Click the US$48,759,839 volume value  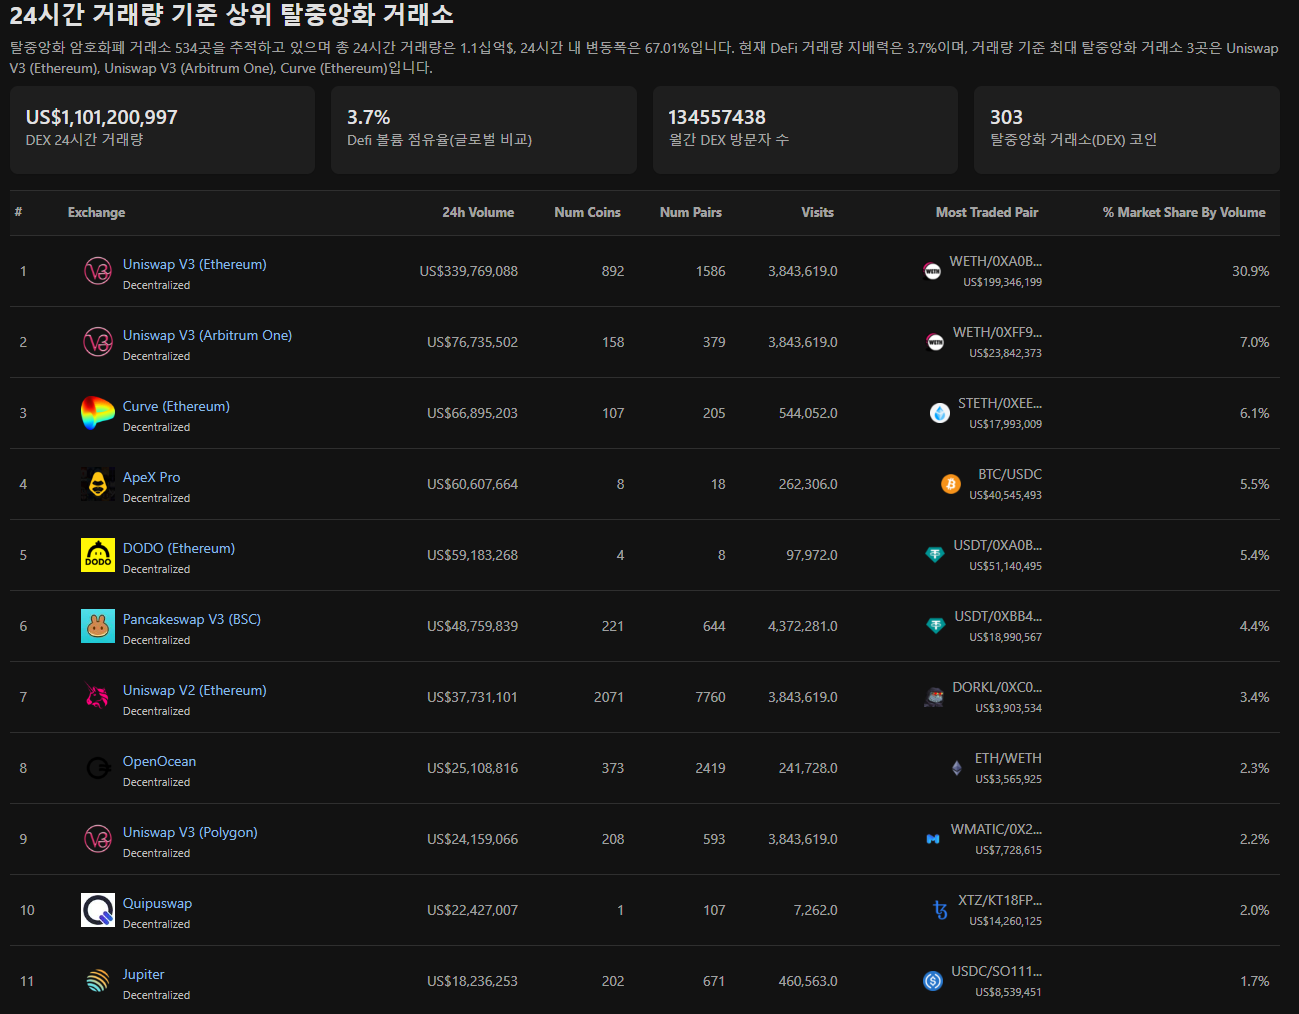(x=472, y=626)
